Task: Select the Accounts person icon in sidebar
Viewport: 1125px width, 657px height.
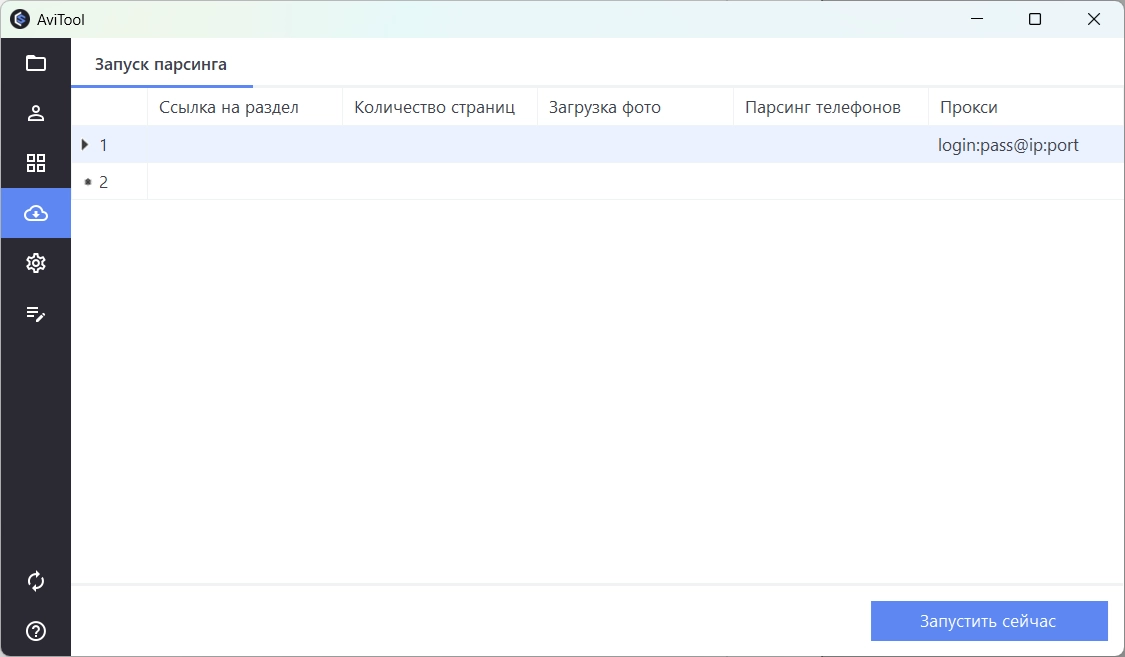Action: click(36, 112)
